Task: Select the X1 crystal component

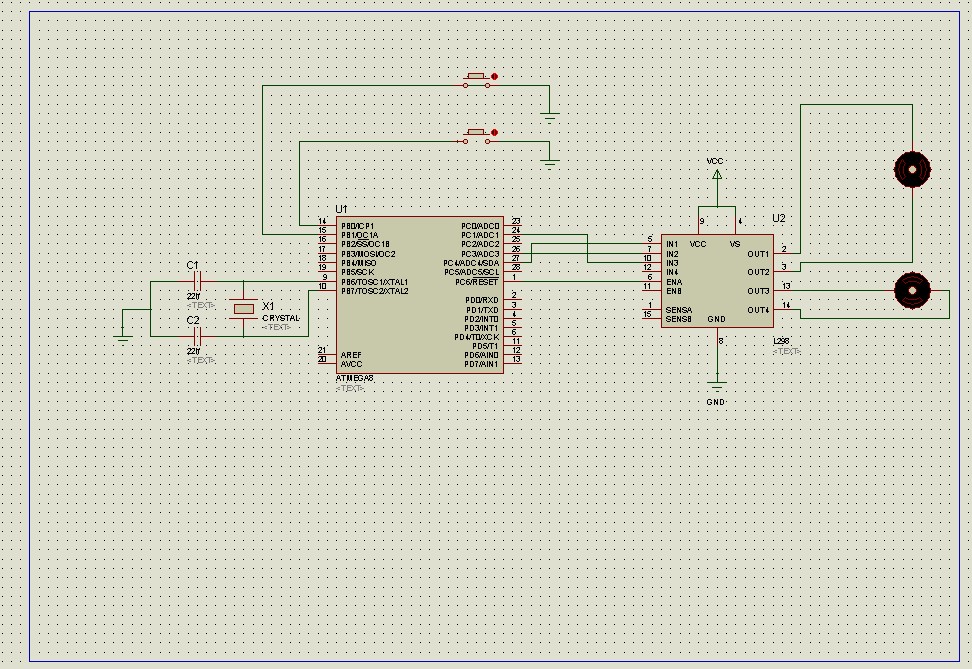Action: pos(243,309)
